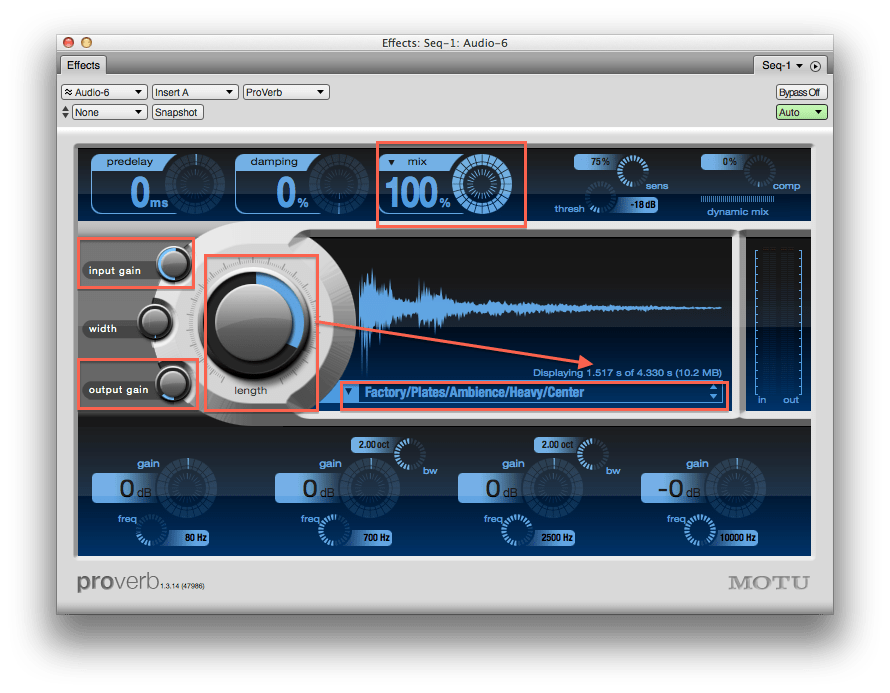Click the thresh knob in dynamic mix

pyautogui.click(x=601, y=197)
